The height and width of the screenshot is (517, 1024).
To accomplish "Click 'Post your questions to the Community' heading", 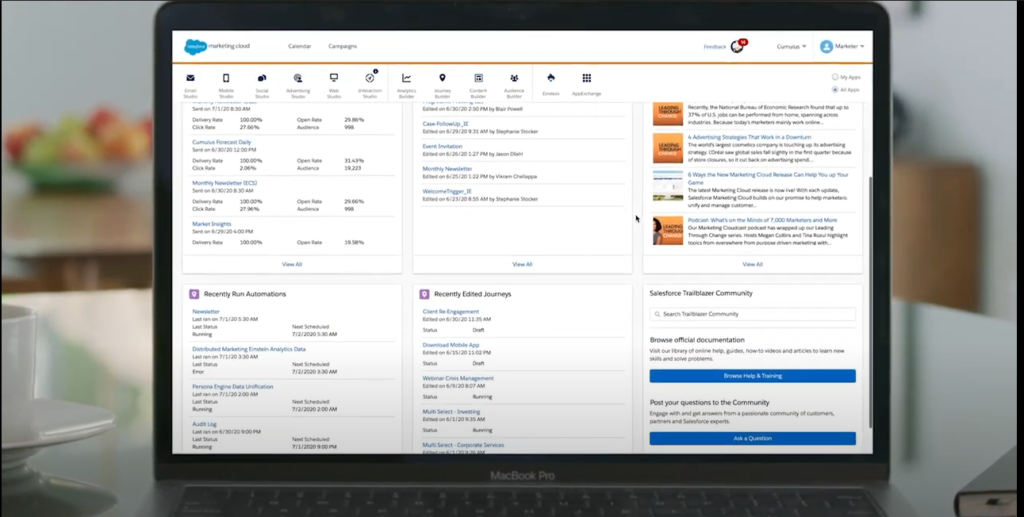I will 709,403.
